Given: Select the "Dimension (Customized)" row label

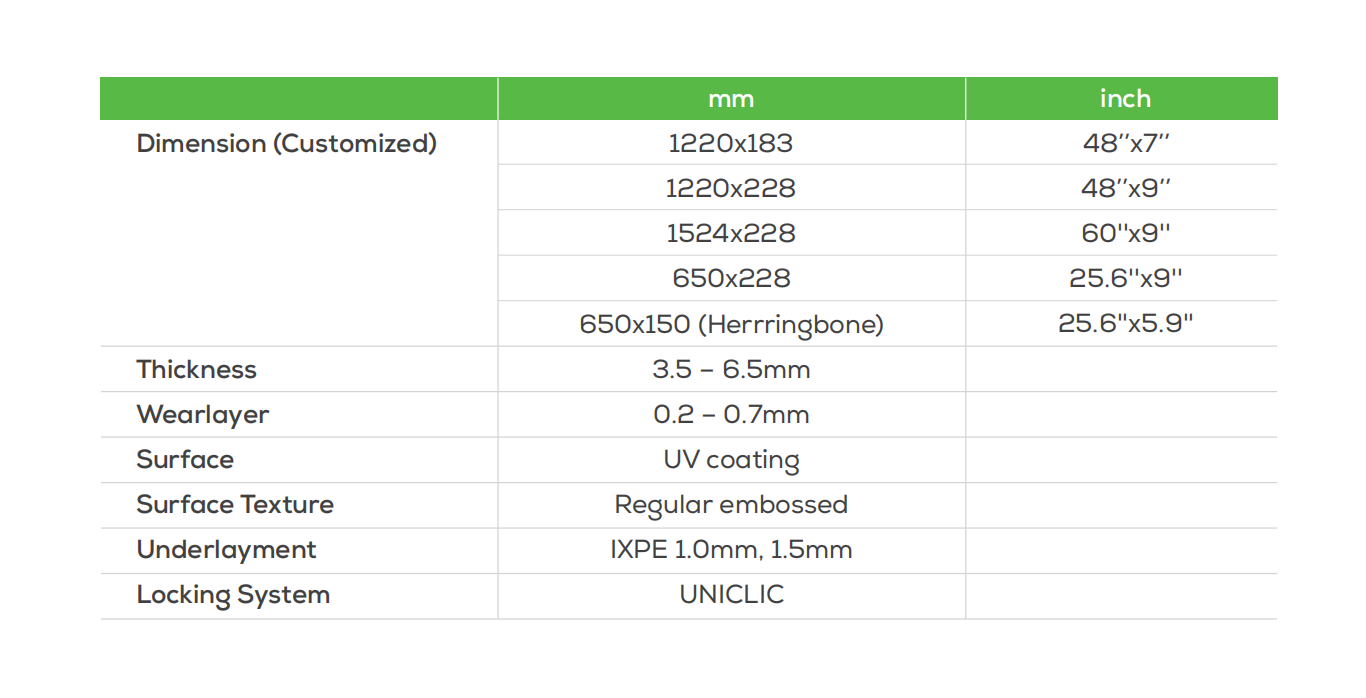Looking at the screenshot, I should click(287, 143).
